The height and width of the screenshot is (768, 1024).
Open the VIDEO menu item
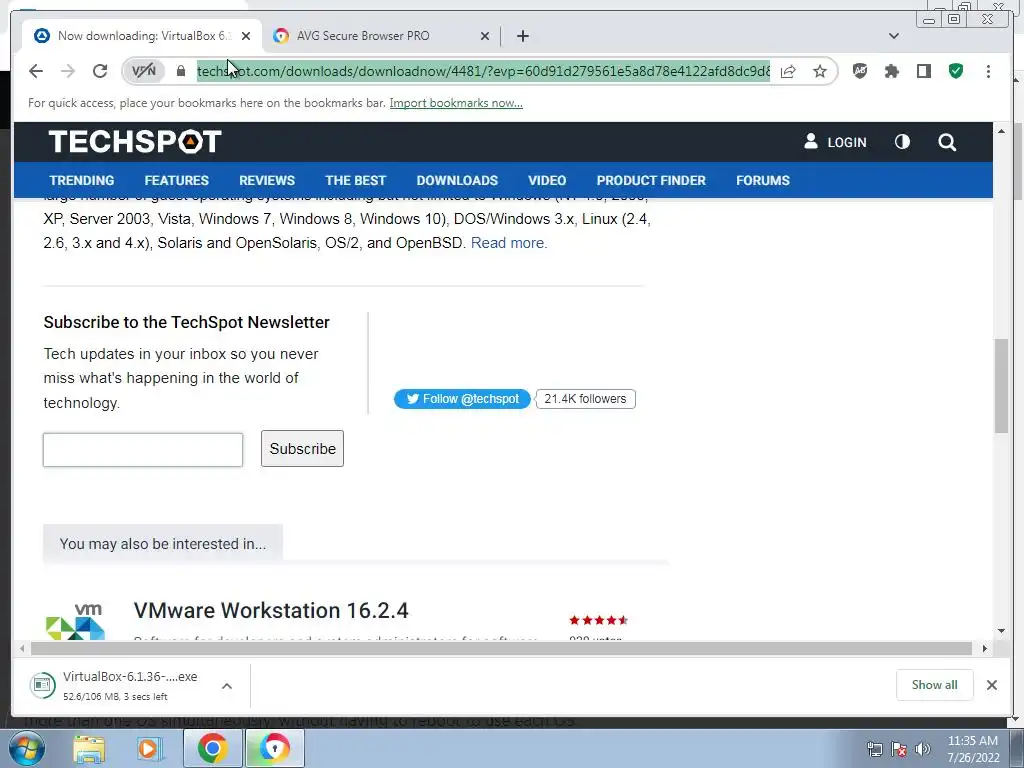pyautogui.click(x=547, y=180)
